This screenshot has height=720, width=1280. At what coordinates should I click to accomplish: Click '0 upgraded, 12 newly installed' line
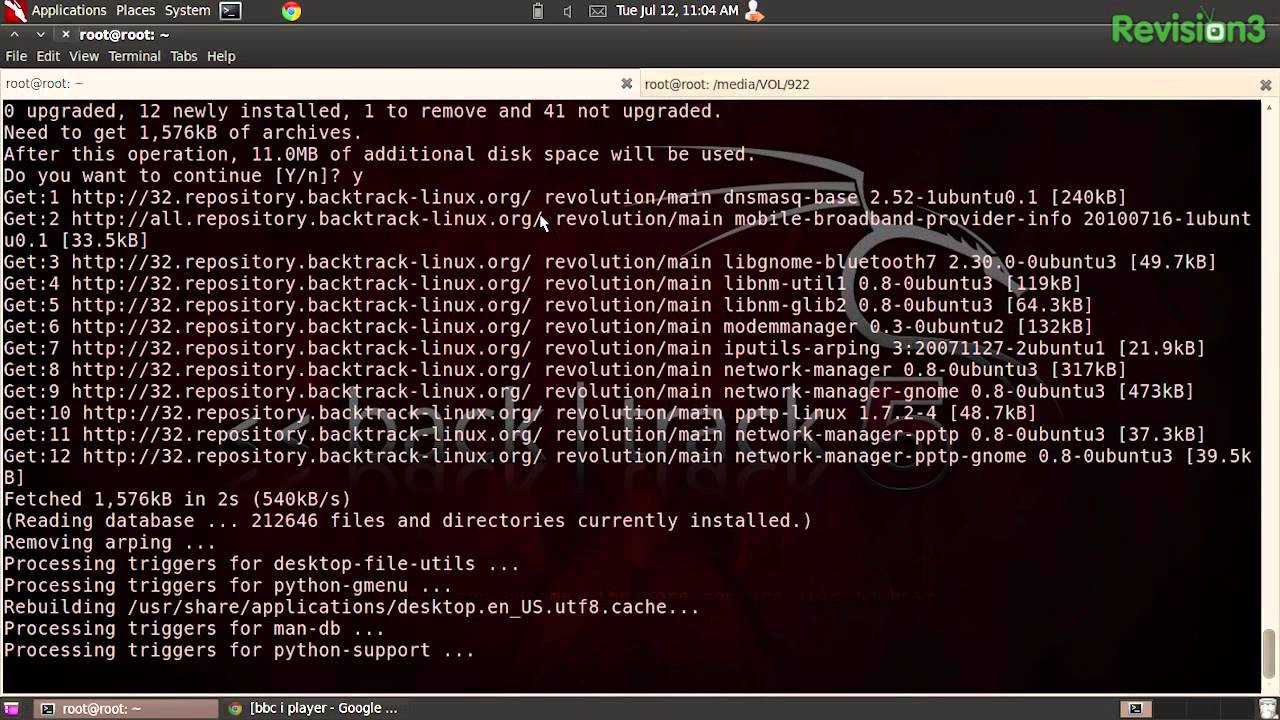363,111
